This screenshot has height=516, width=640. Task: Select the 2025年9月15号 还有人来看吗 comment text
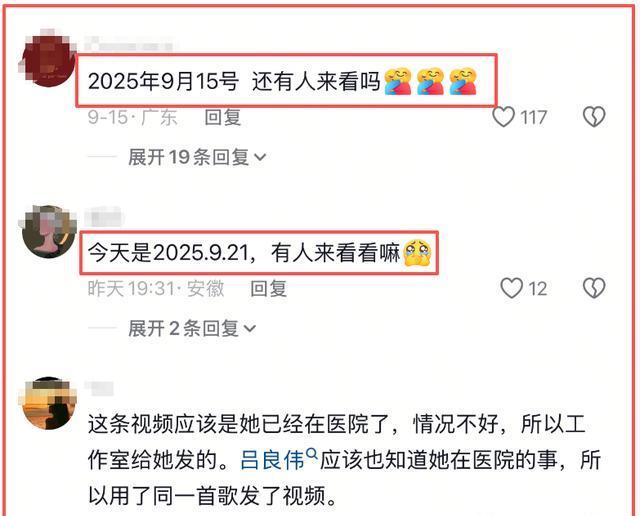(282, 81)
